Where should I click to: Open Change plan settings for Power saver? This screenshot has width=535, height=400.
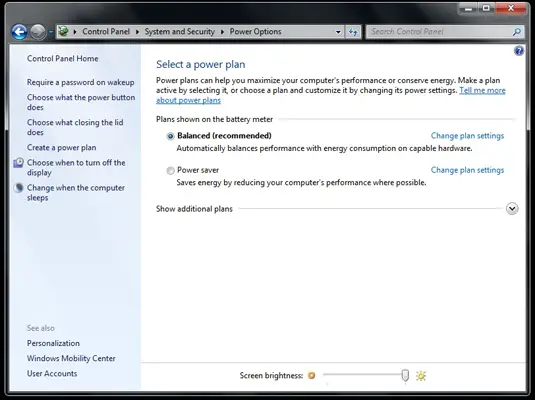click(467, 170)
